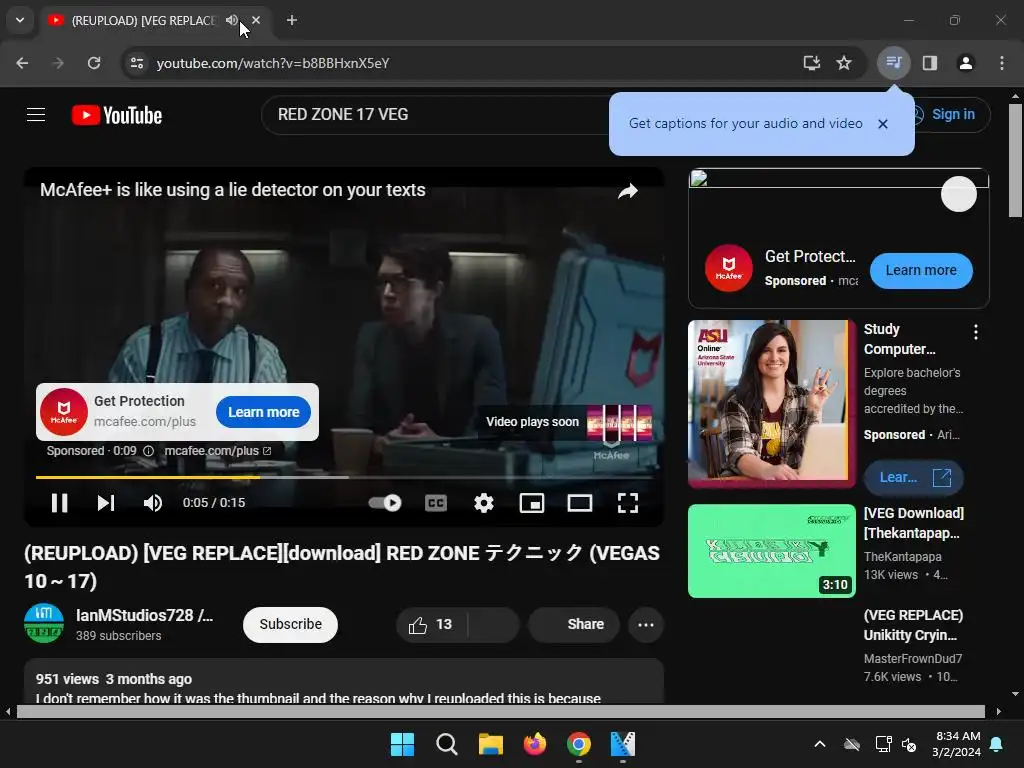1024x768 pixels.
Task: Open McAfee logo in sidebar ad
Action: (x=729, y=268)
